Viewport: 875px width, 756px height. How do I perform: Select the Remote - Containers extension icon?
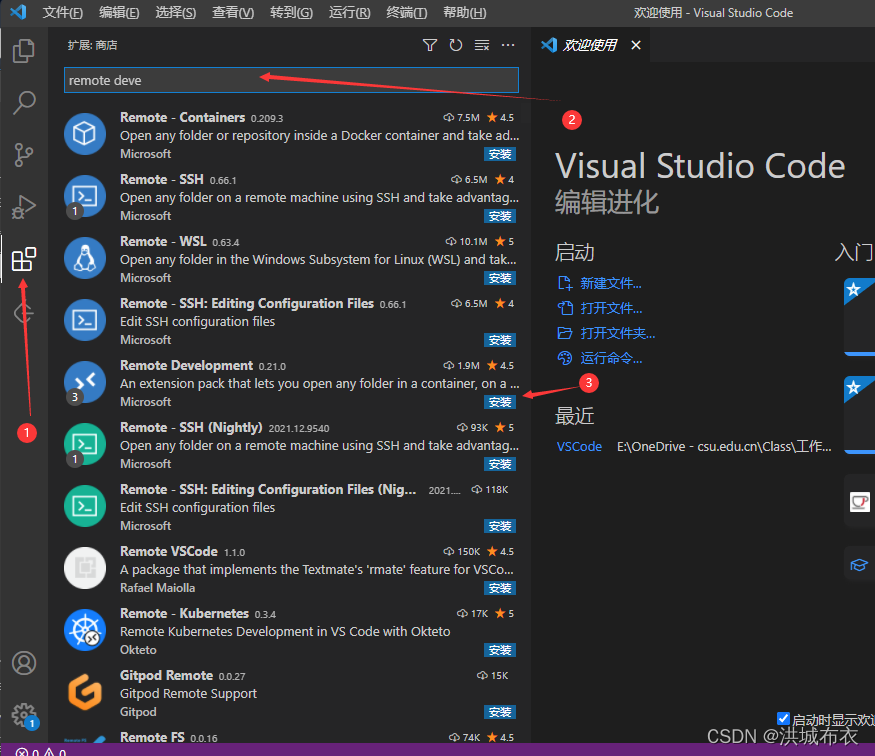point(85,134)
